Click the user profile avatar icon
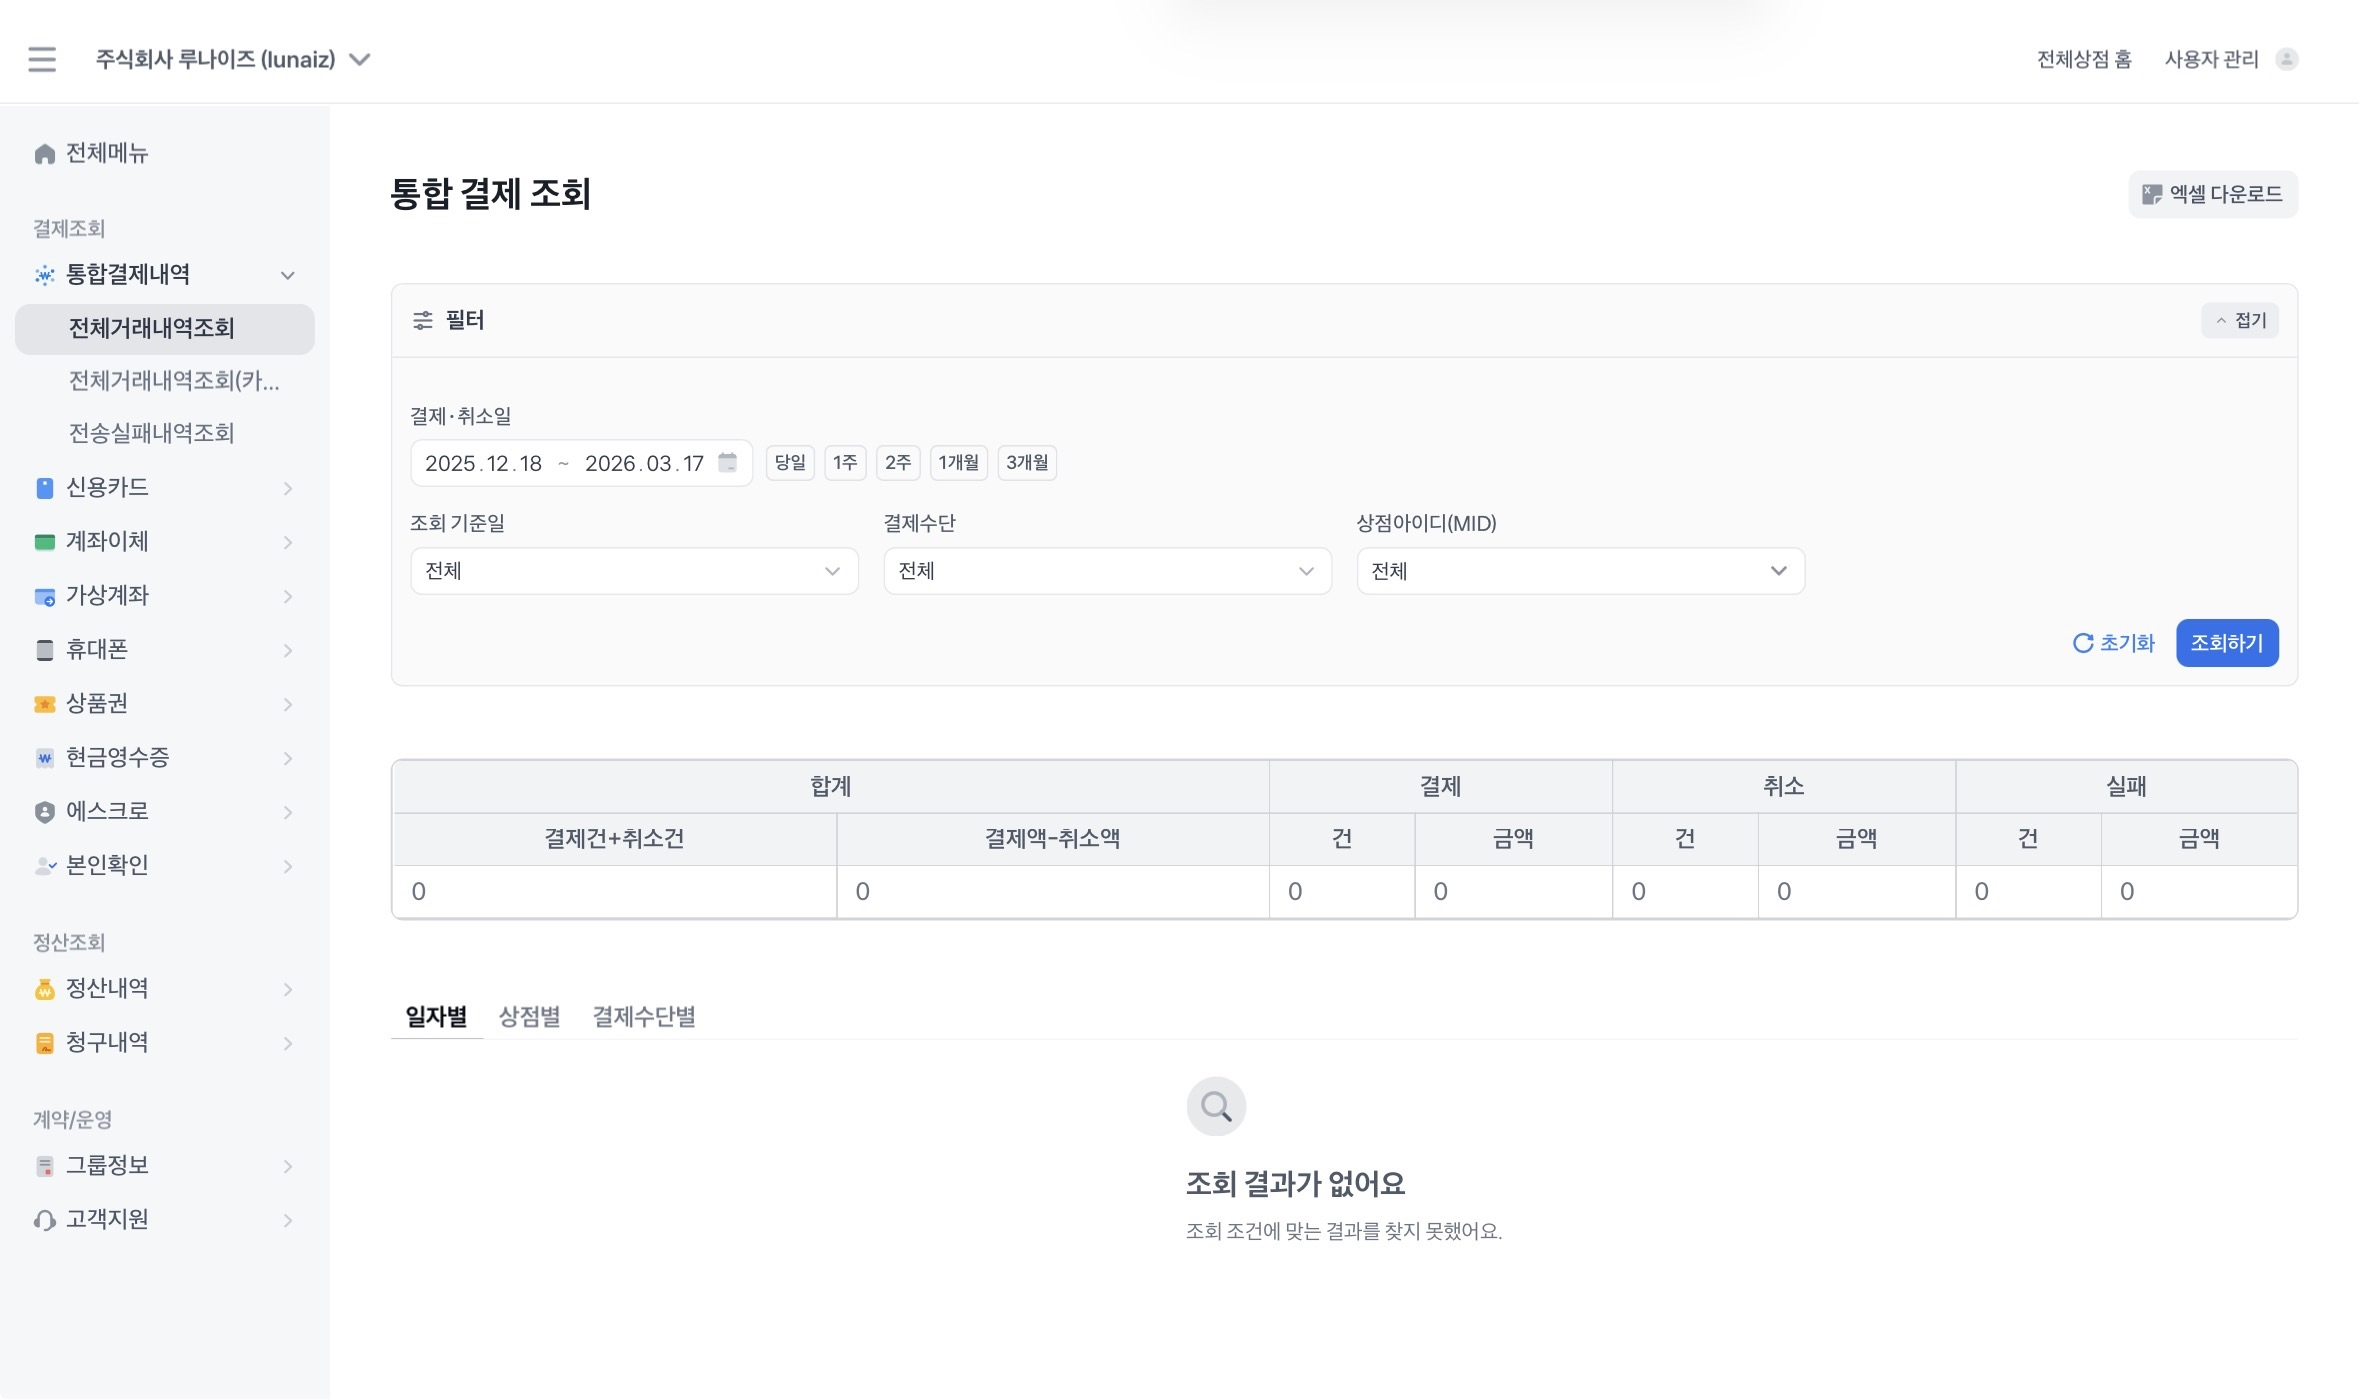Screen dimensions: 2360x1400 (x=2286, y=59)
